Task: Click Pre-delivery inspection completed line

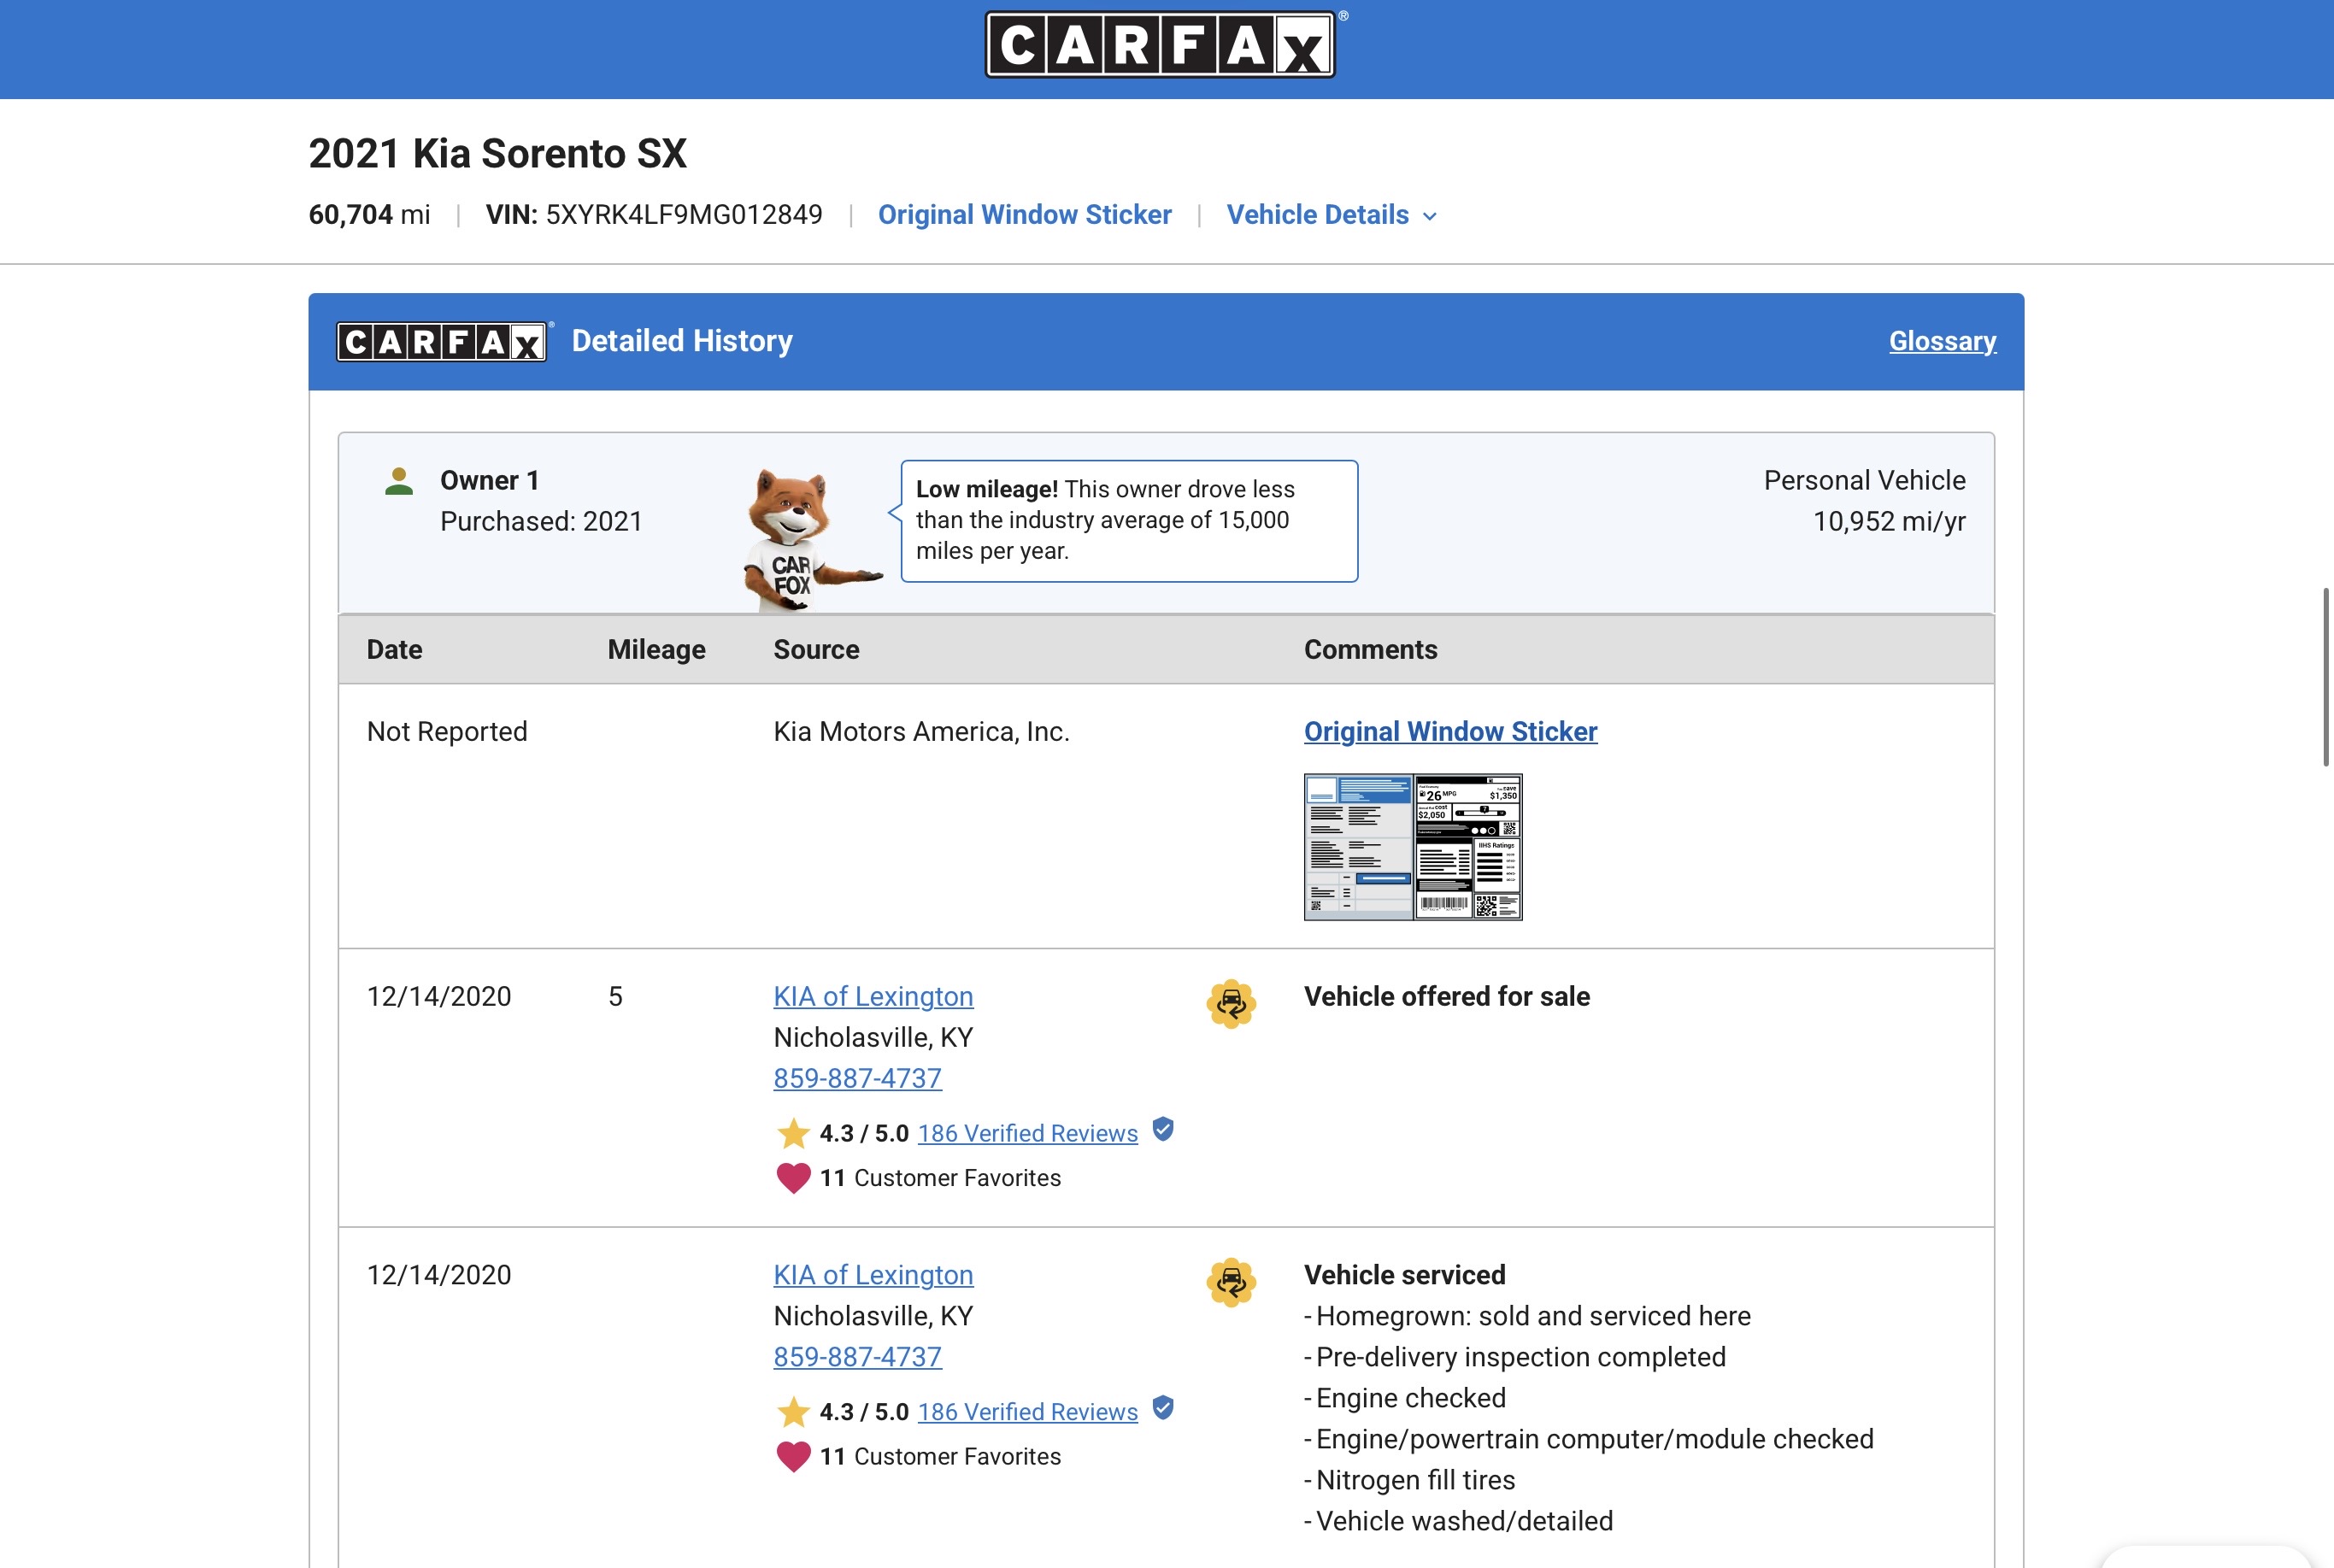Action: pos(1515,1358)
